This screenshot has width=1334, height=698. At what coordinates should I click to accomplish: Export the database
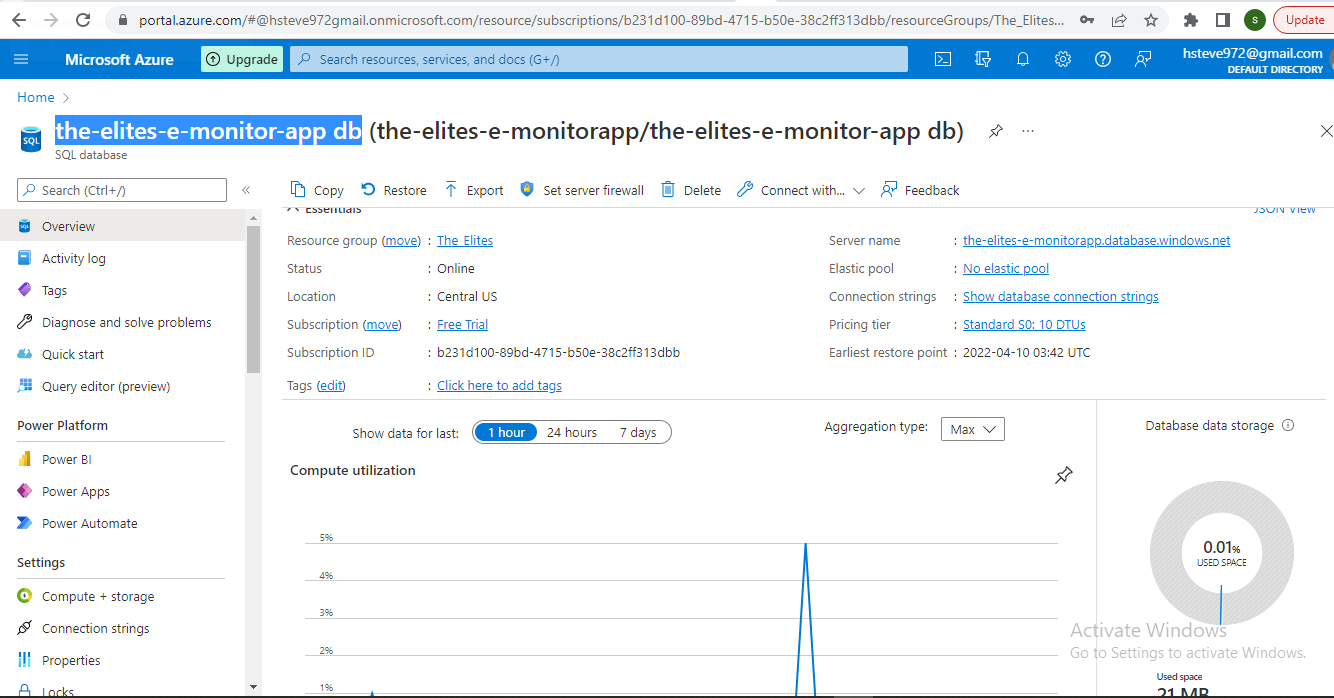pyautogui.click(x=473, y=190)
